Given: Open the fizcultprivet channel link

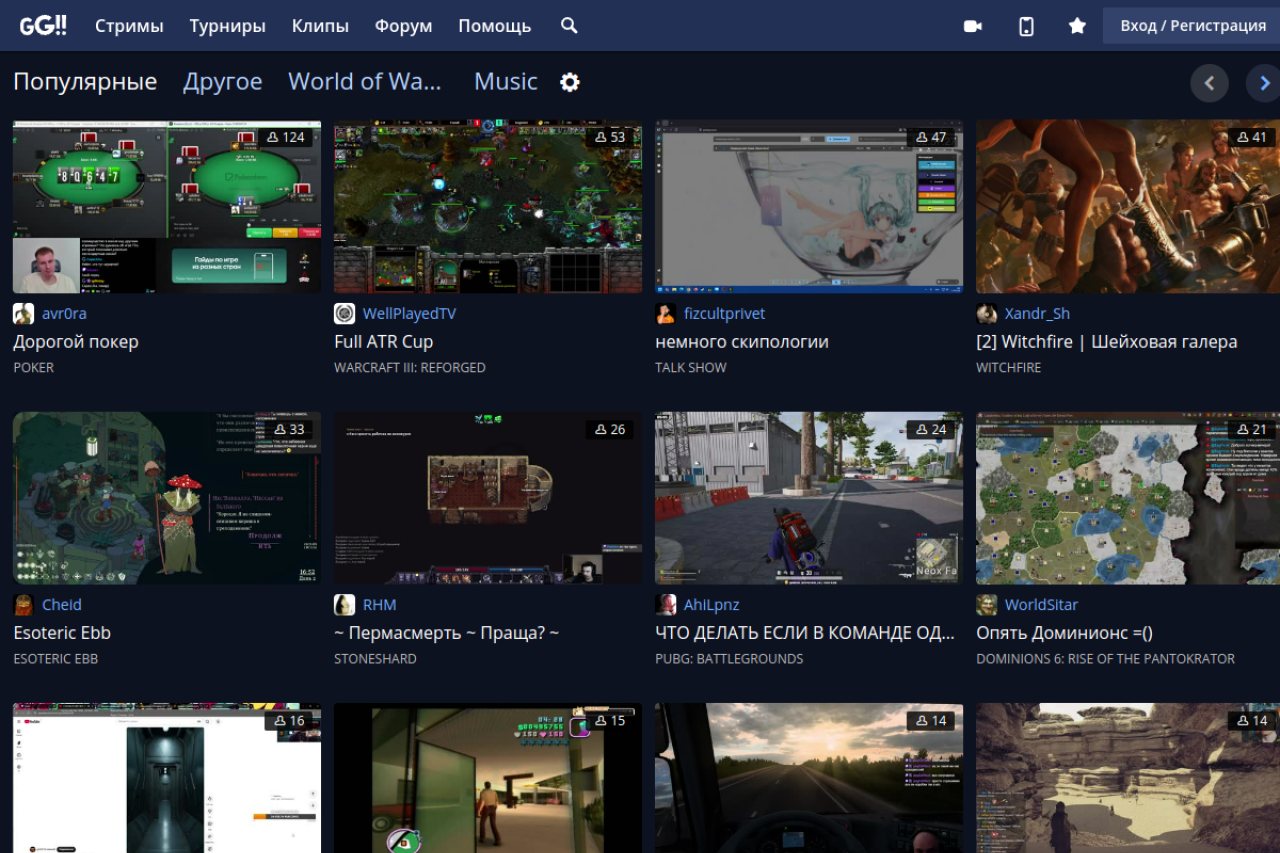Looking at the screenshot, I should [724, 314].
